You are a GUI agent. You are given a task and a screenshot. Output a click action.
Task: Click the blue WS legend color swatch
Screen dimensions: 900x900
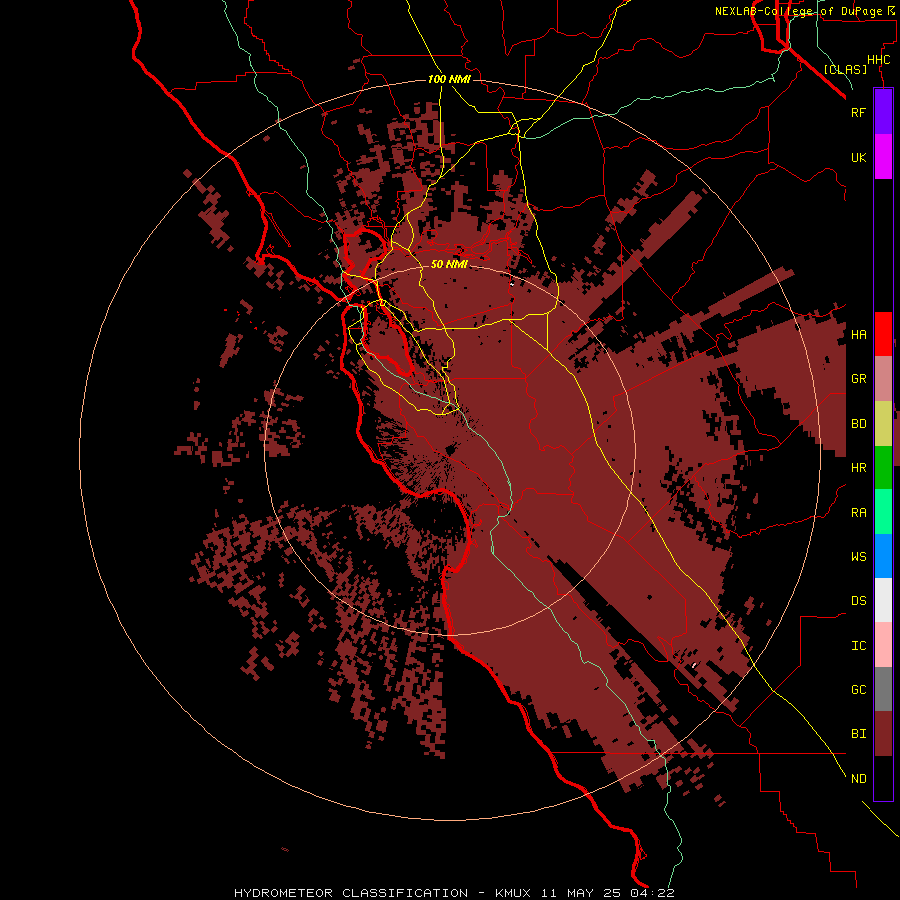883,556
